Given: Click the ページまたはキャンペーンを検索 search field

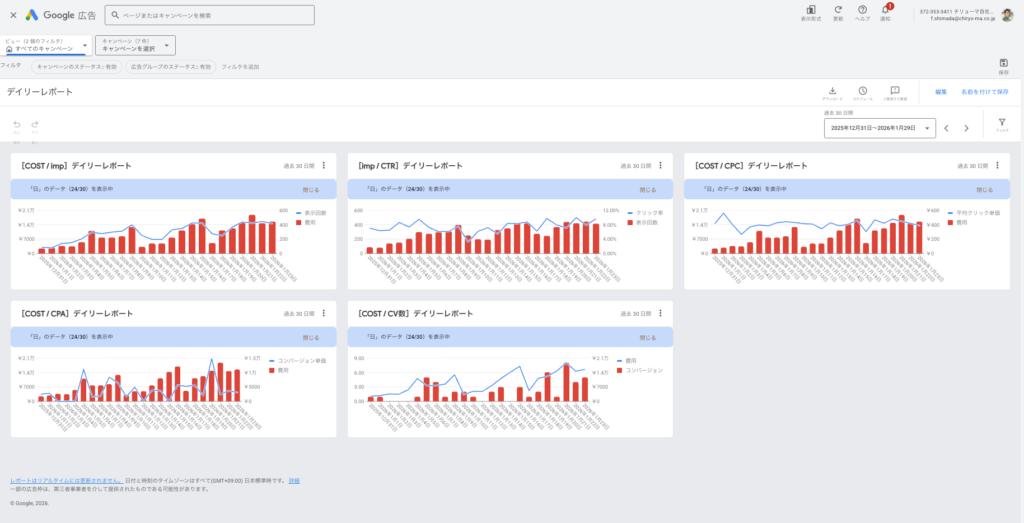Looking at the screenshot, I should (210, 15).
